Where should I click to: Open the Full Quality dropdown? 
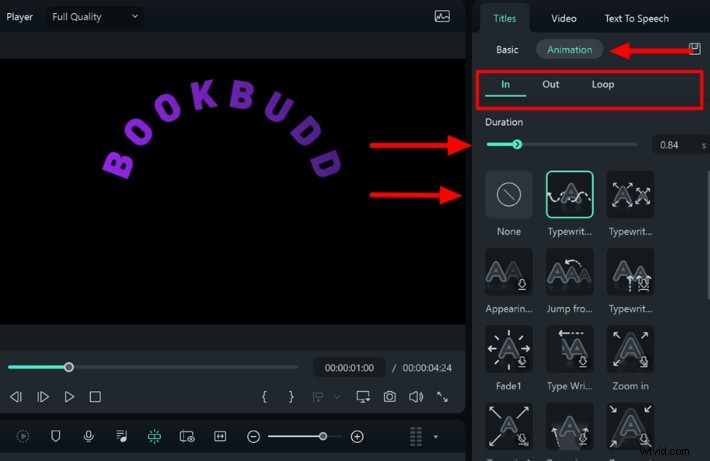point(95,17)
